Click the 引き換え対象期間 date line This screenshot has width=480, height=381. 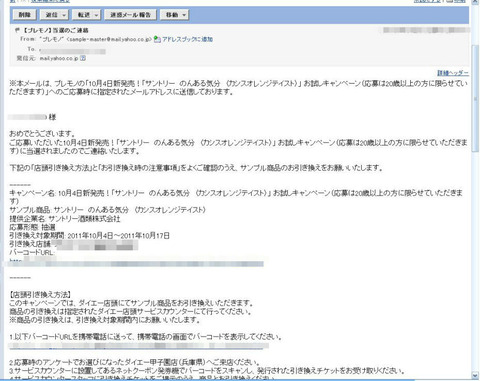pyautogui.click(x=89, y=236)
